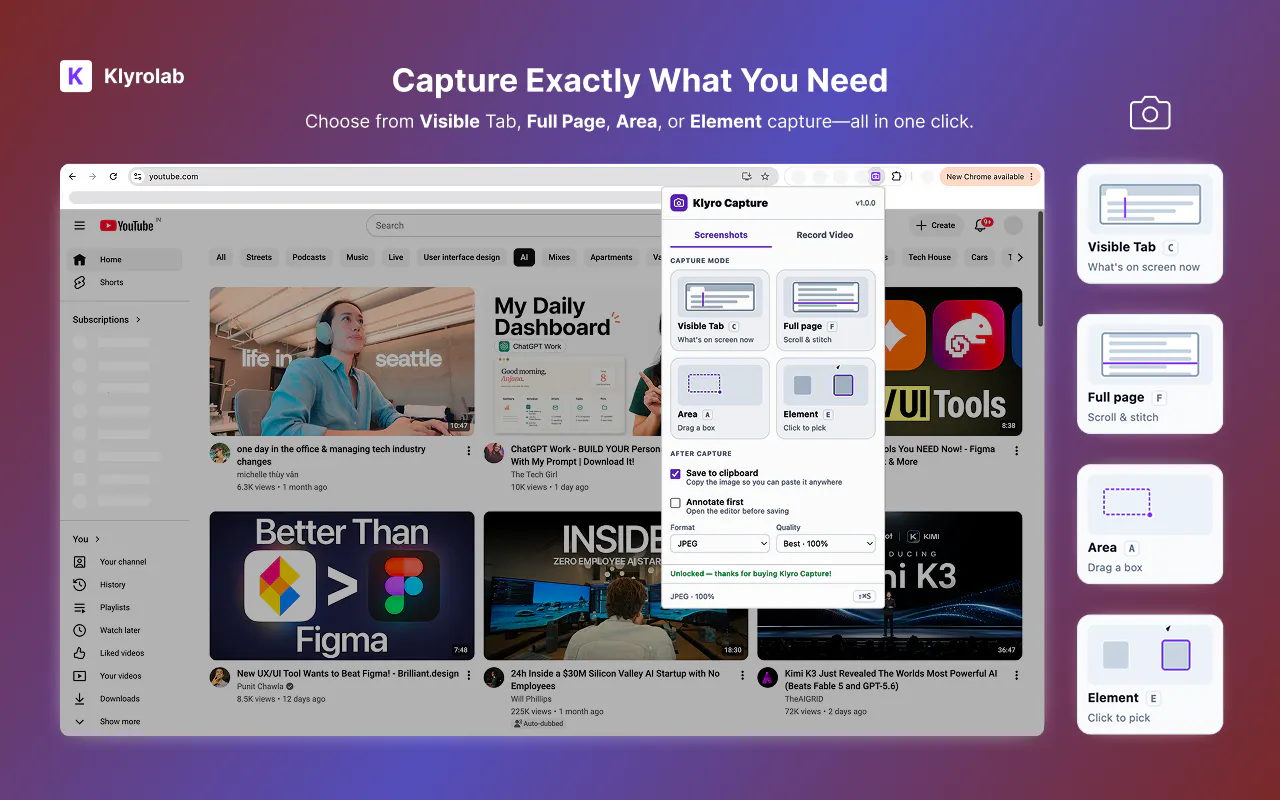Viewport: 1280px width, 800px height.
Task: Expand Subscriptions in the sidebar
Action: [106, 320]
